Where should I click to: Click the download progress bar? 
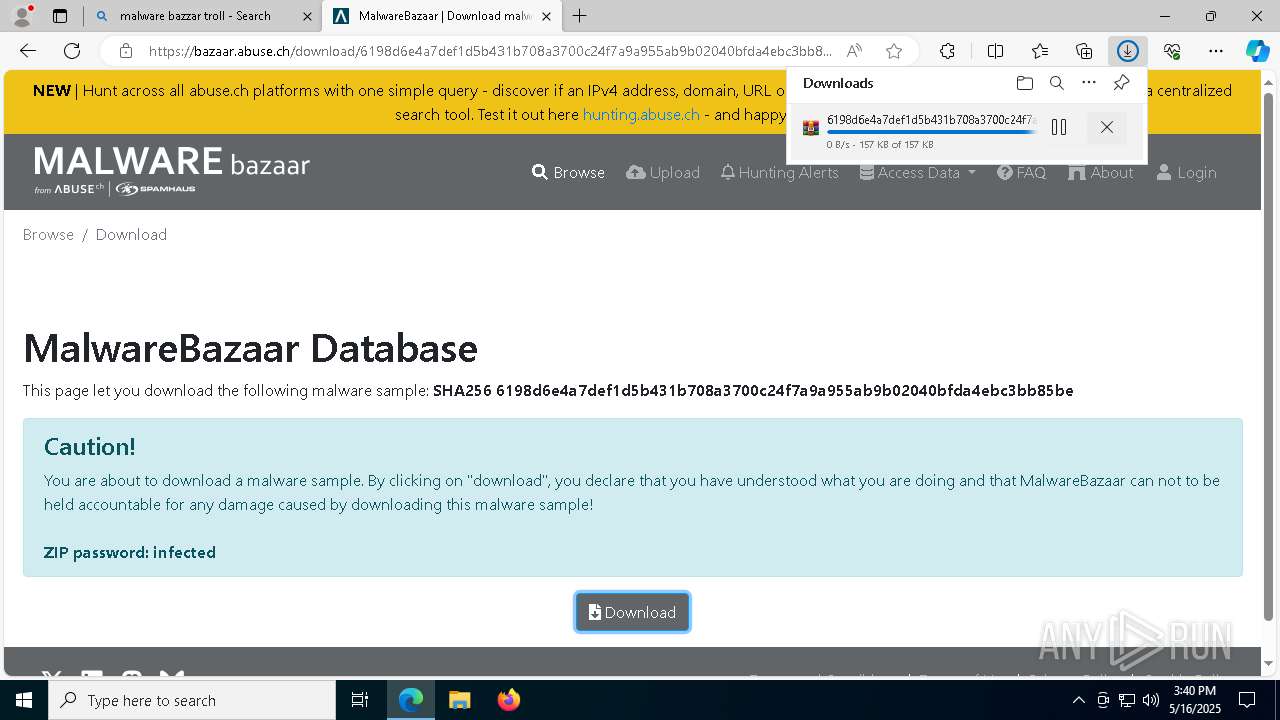(x=931, y=132)
